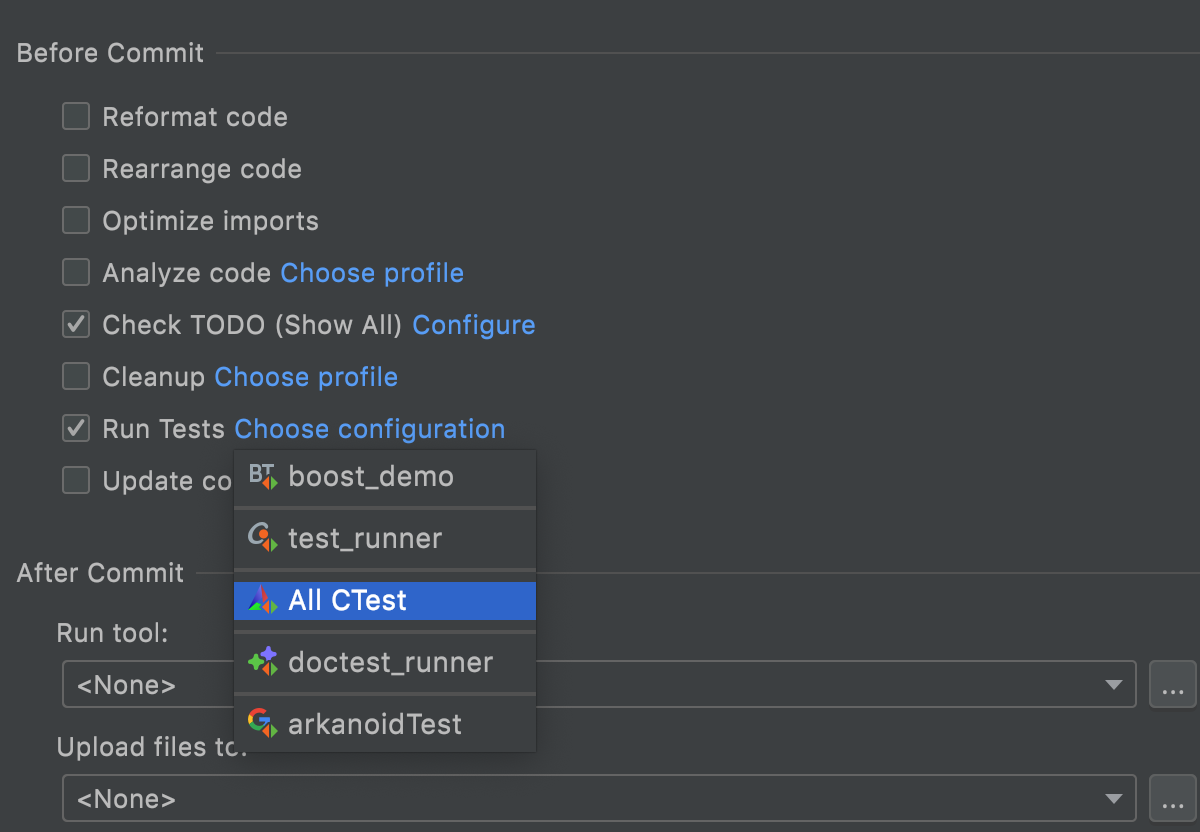Screen dimensions: 1200x832
Task: Enable Optimize imports option
Action: tap(76, 221)
